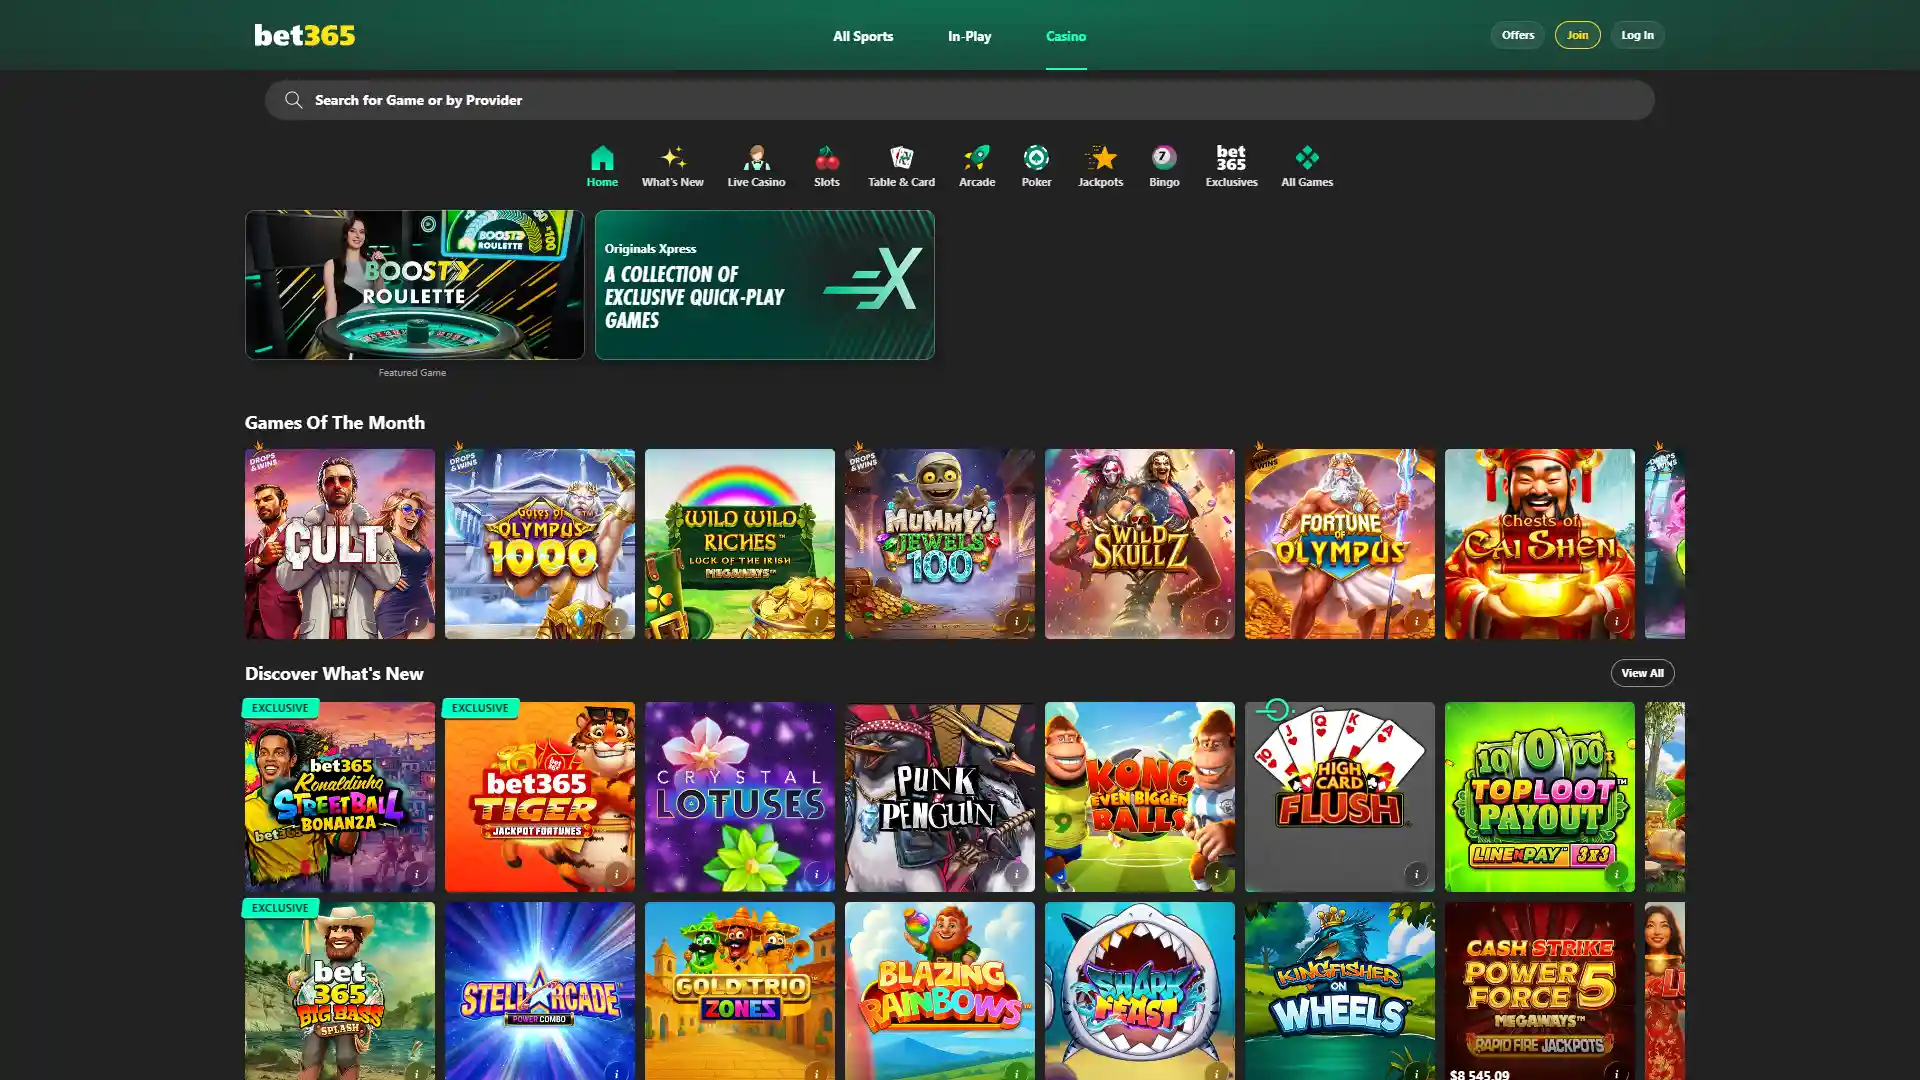Click View All for Discover What's New
This screenshot has width=1920, height=1080.
tap(1642, 673)
